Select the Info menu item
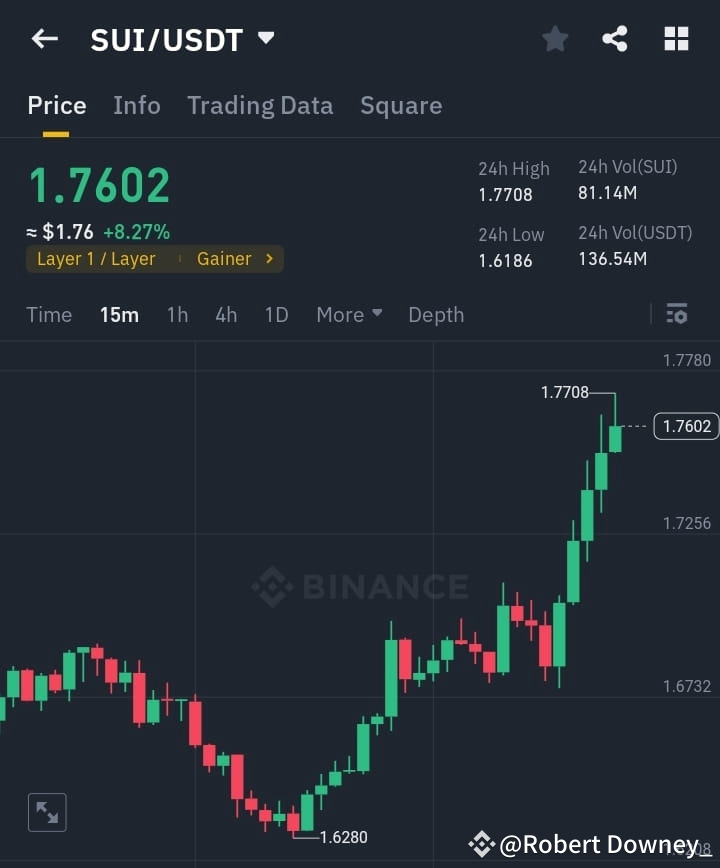The width and height of the screenshot is (720, 868). (x=137, y=105)
